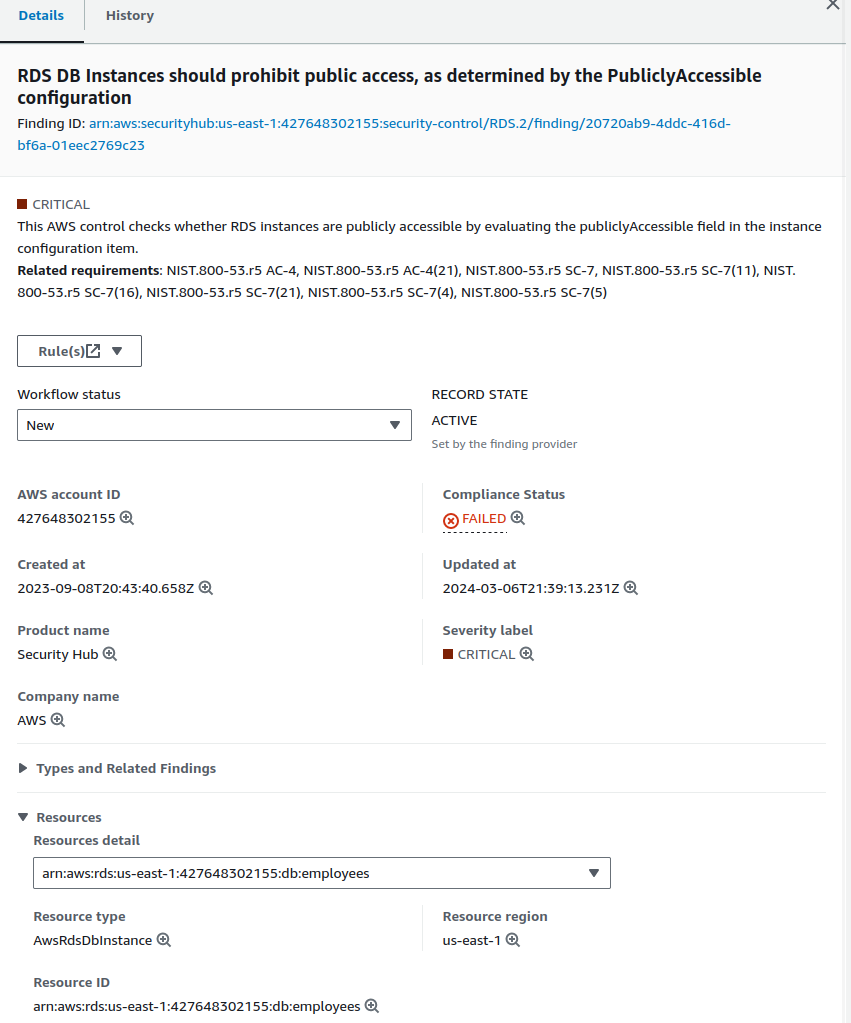Close the finding details panel

[x=832, y=5]
